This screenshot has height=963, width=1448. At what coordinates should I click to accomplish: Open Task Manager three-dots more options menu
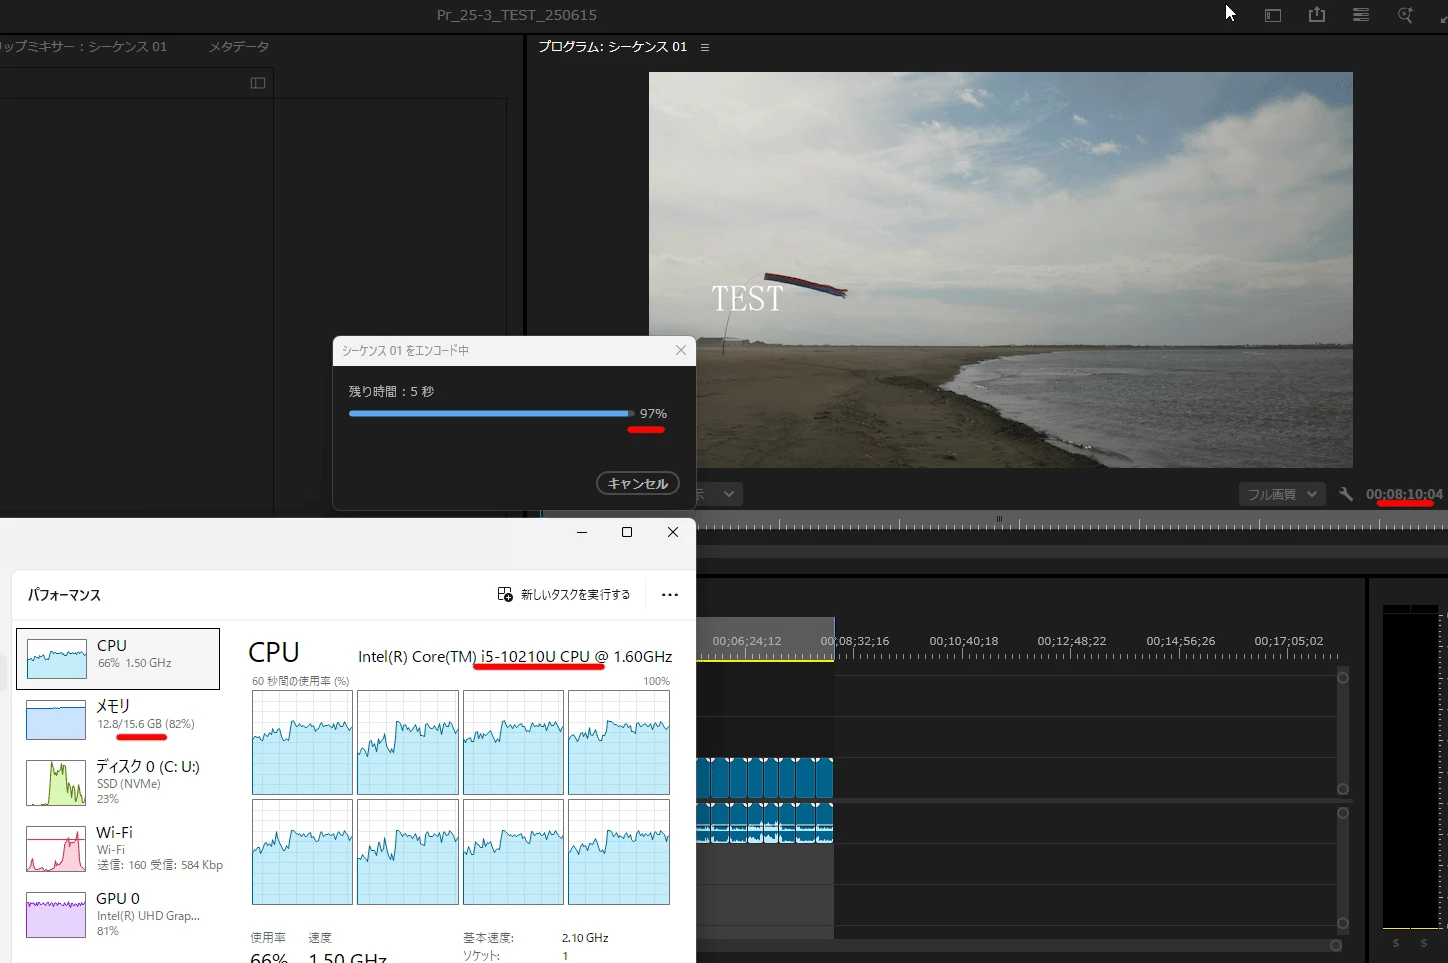(x=670, y=595)
